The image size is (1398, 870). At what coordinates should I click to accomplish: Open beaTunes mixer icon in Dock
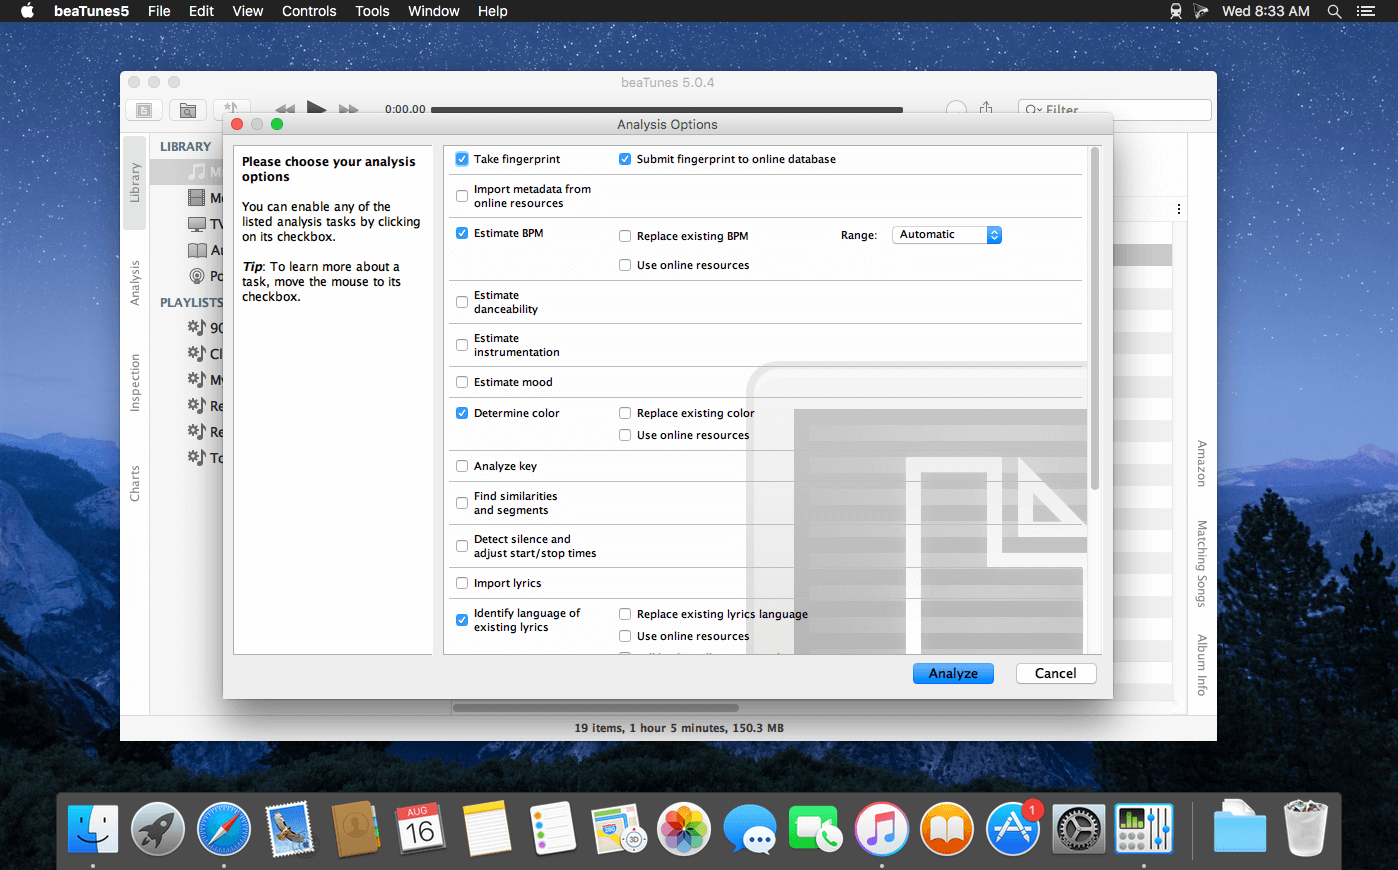(1144, 829)
